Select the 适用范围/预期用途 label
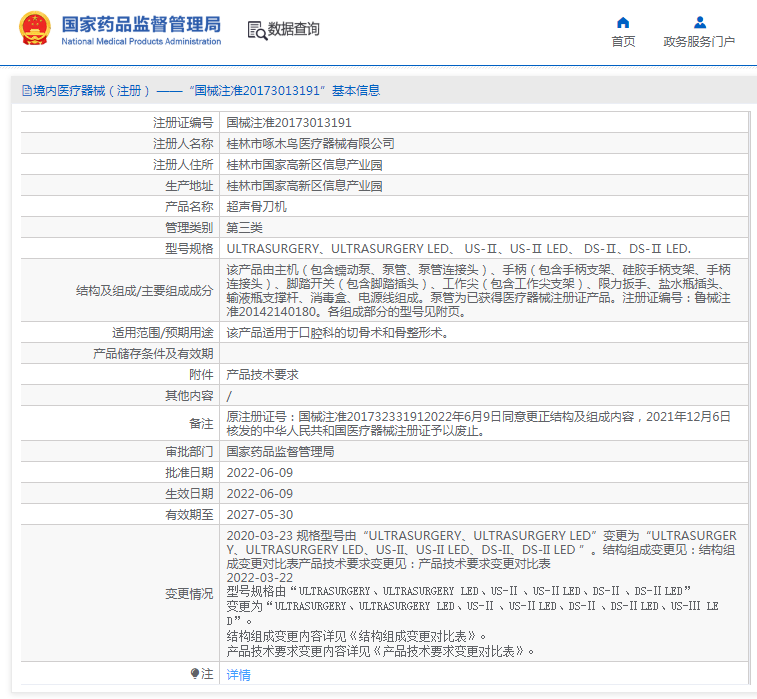Viewport: 757px width, 699px height. tap(163, 333)
